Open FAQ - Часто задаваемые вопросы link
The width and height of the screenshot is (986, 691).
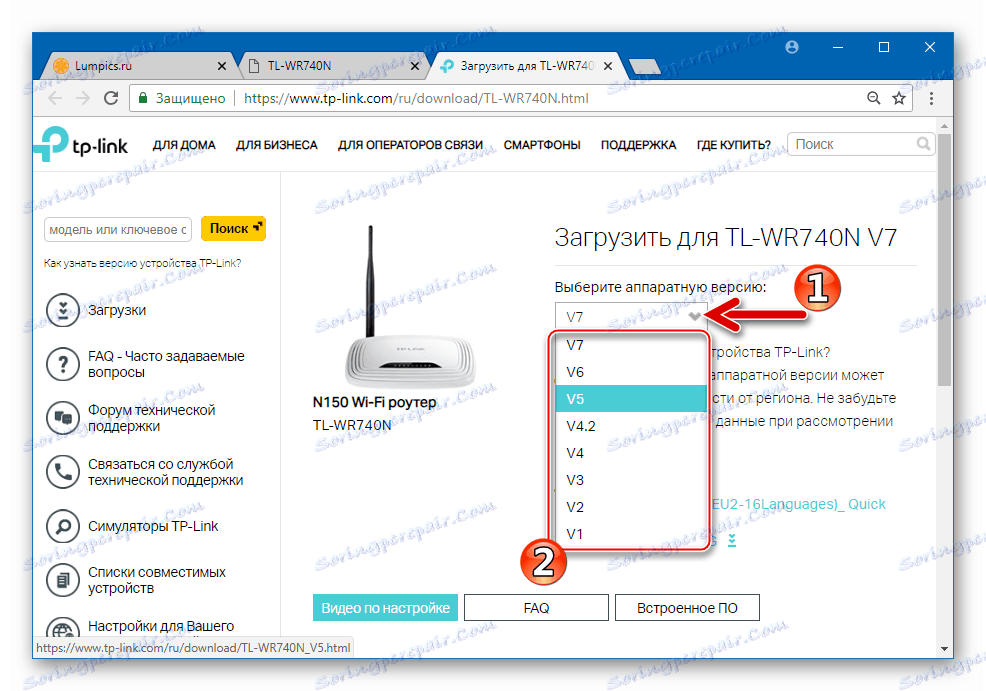tap(166, 364)
